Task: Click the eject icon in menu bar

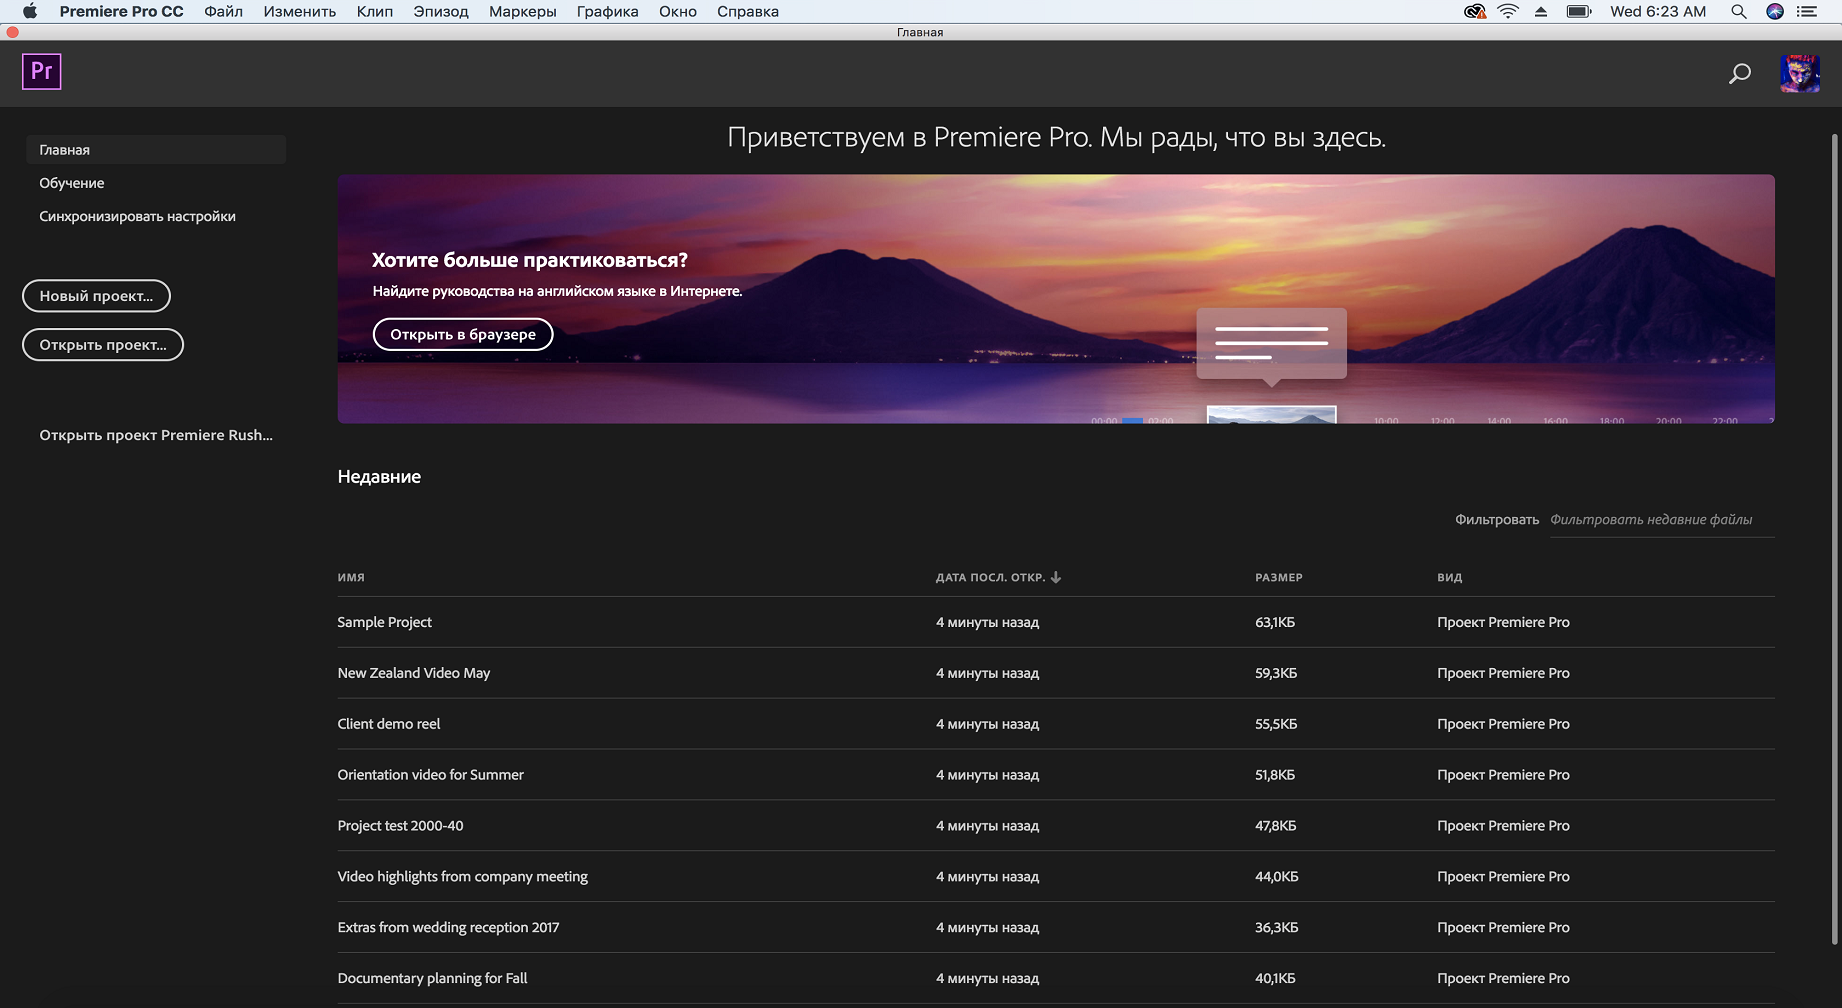Action: (1541, 11)
